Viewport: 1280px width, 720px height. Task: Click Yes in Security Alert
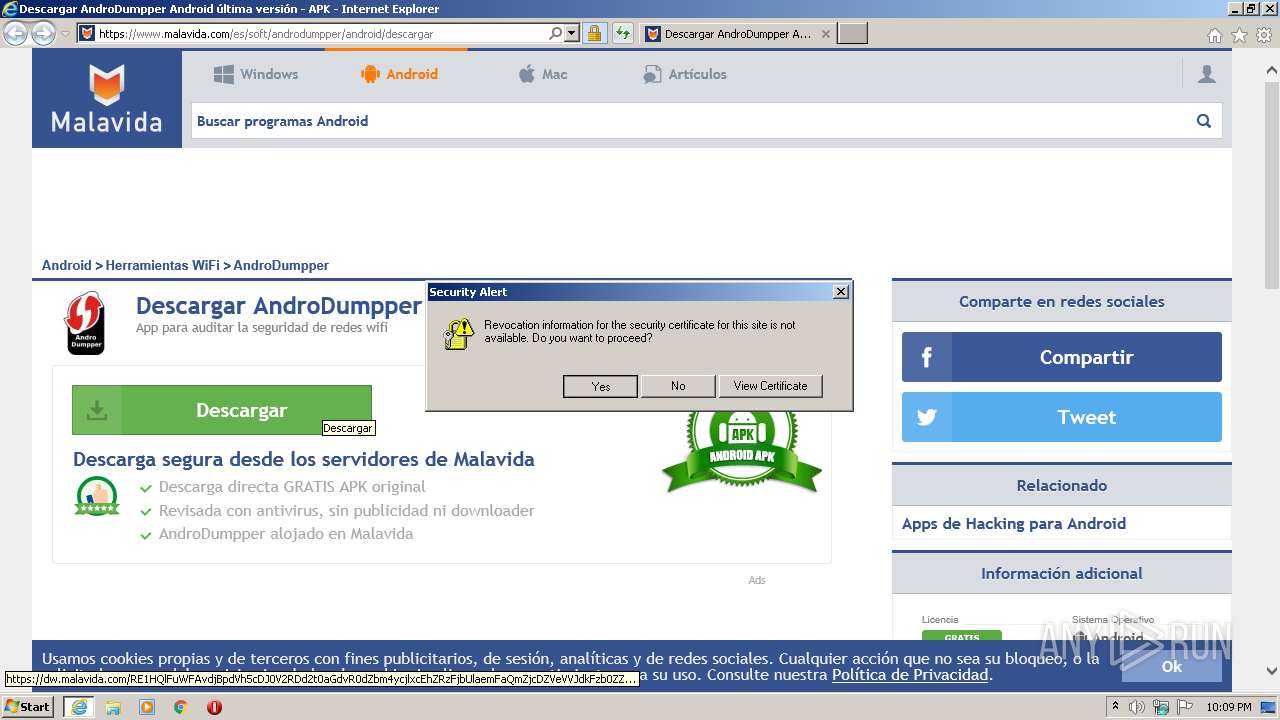(x=600, y=386)
